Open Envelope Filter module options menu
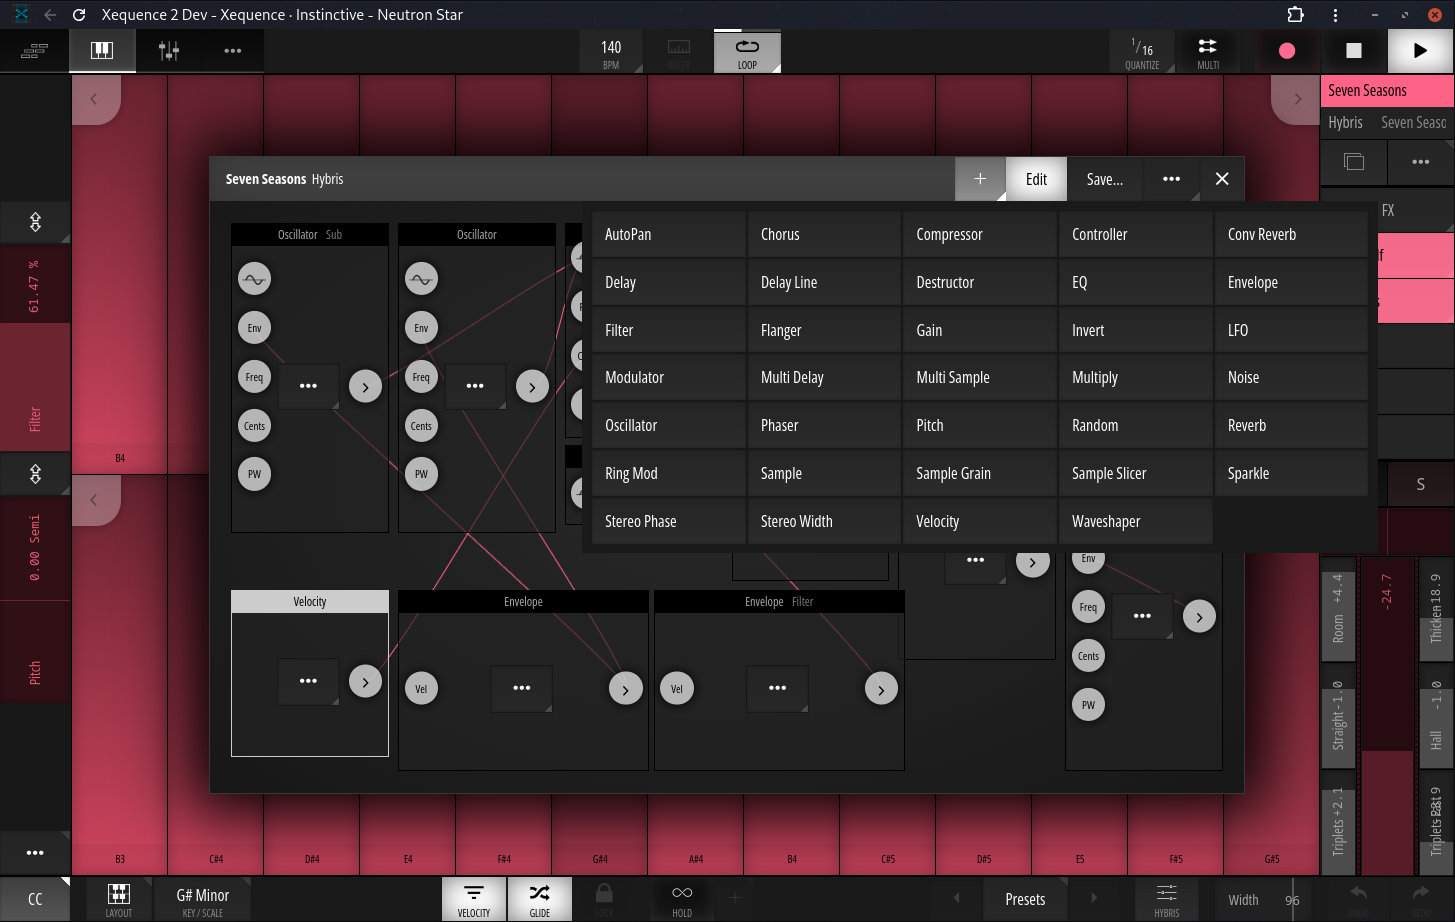This screenshot has width=1455, height=922. click(777, 688)
